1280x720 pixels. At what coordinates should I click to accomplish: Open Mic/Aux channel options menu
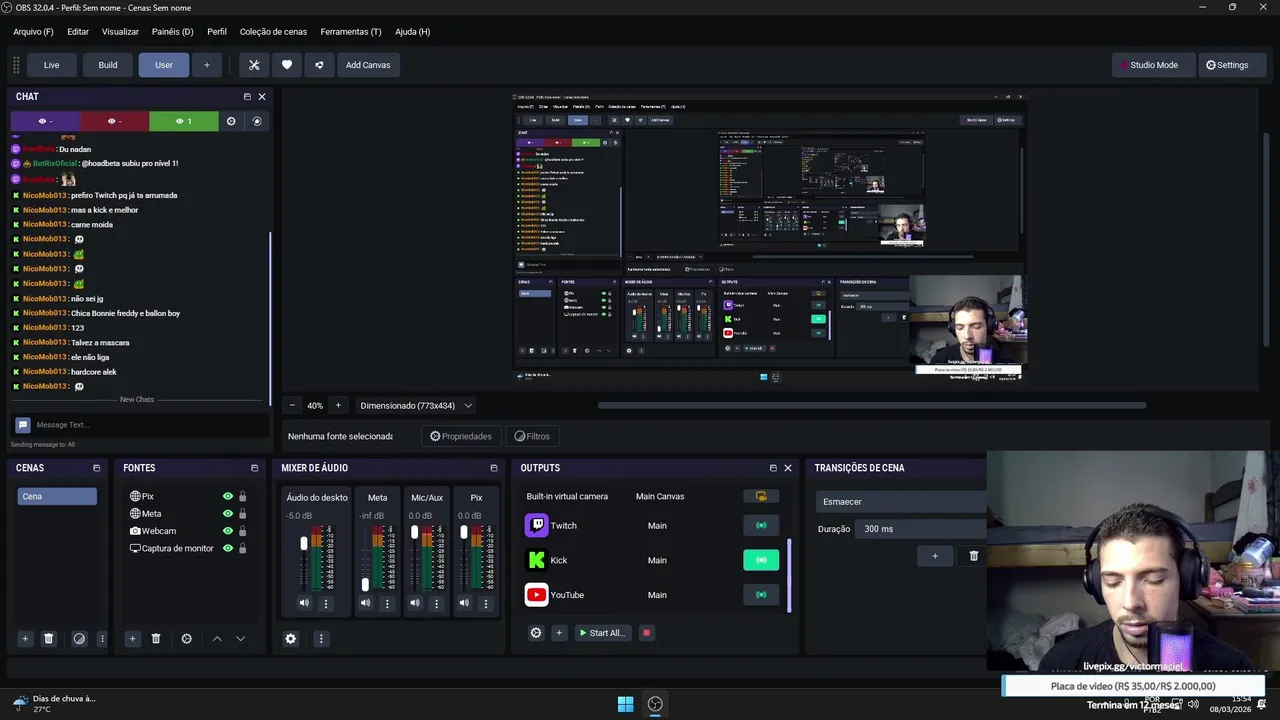436,603
